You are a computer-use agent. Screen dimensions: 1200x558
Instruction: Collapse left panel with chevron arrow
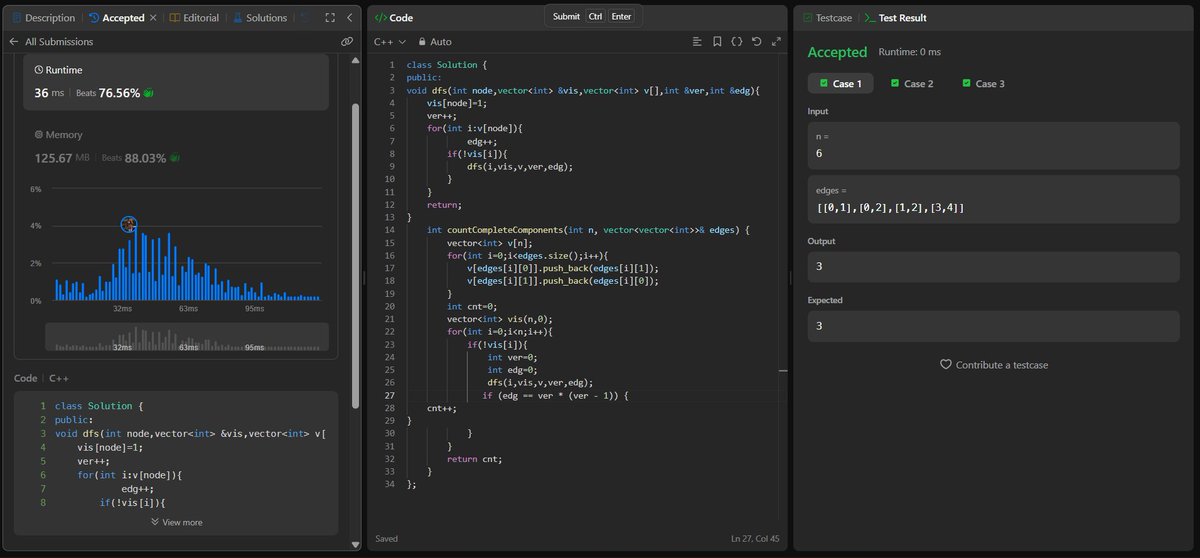pyautogui.click(x=349, y=18)
